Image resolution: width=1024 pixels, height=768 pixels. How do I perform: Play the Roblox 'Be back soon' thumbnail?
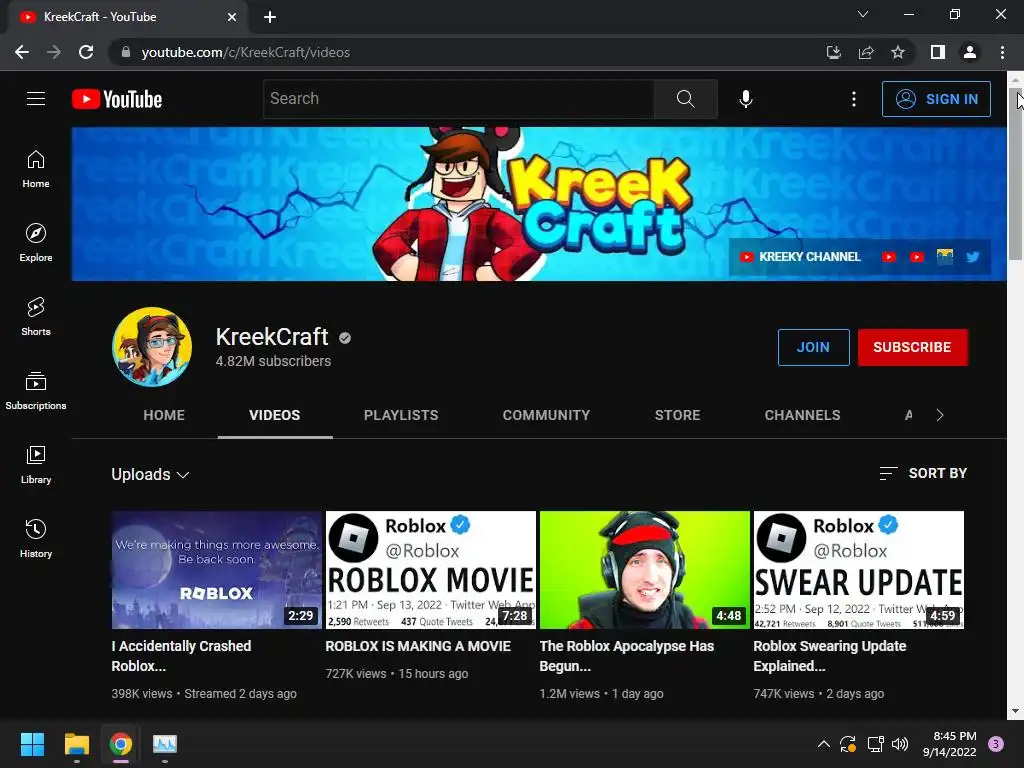pos(216,569)
